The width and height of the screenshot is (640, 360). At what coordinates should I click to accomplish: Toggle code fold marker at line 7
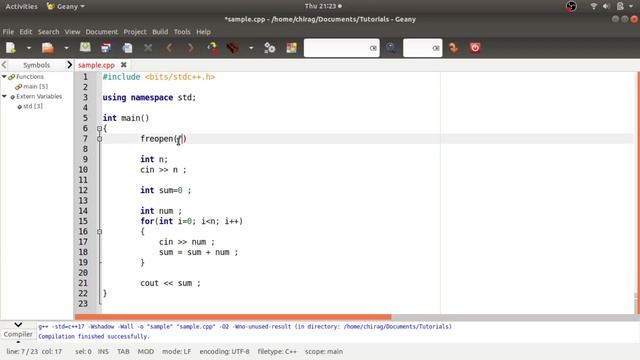[x=99, y=139]
